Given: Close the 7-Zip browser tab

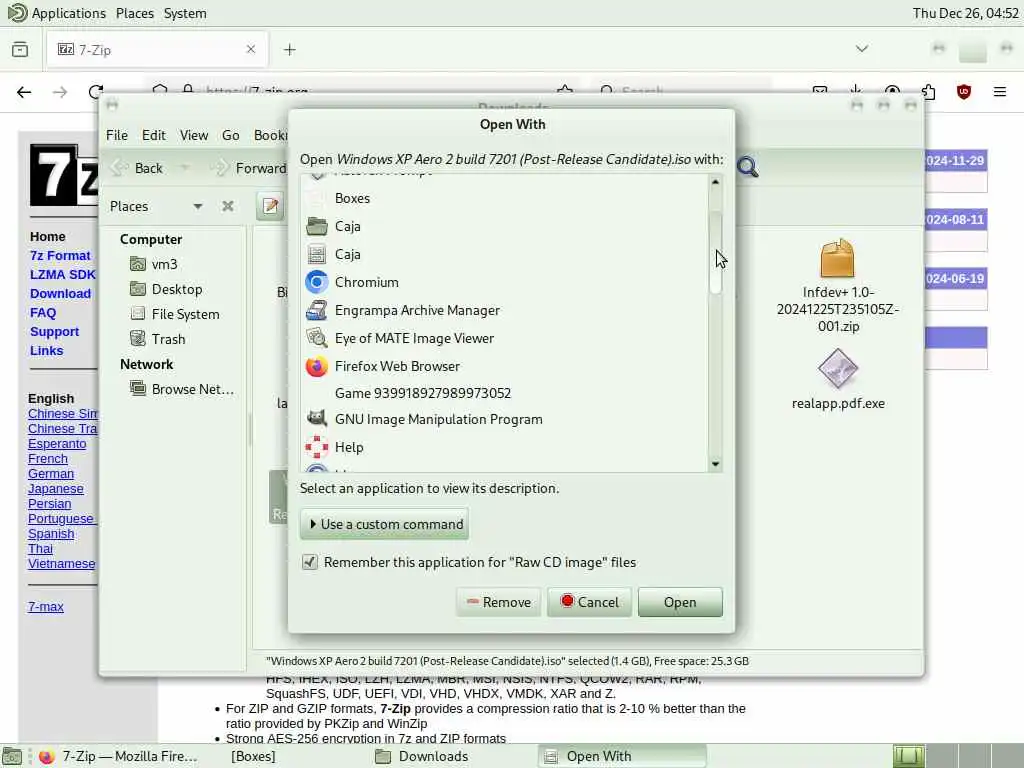Looking at the screenshot, I should 250,50.
